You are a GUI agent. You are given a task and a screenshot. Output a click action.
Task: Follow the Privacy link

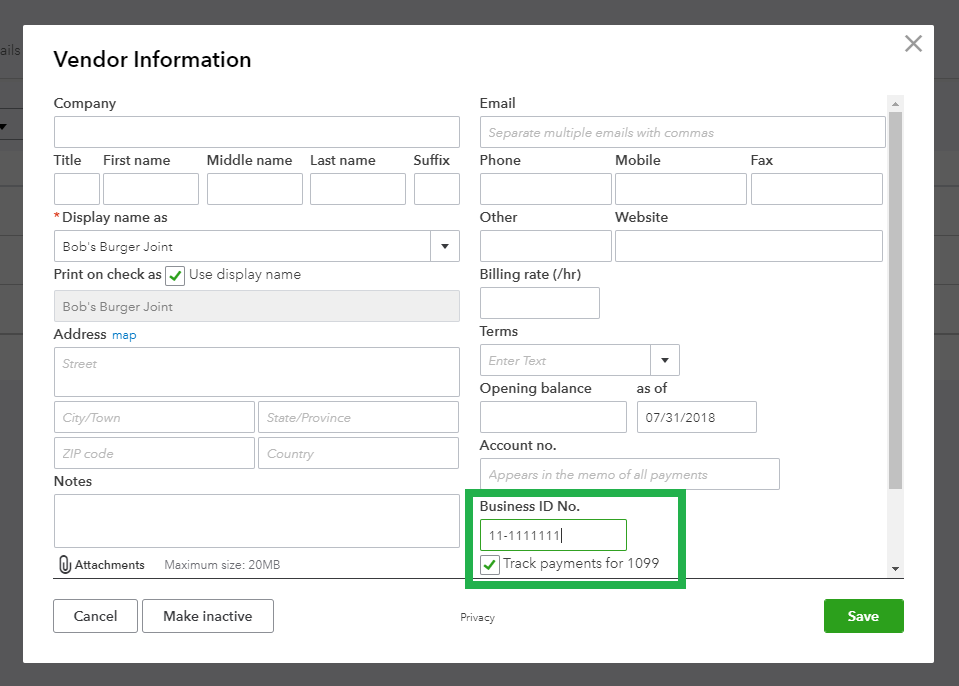(477, 617)
